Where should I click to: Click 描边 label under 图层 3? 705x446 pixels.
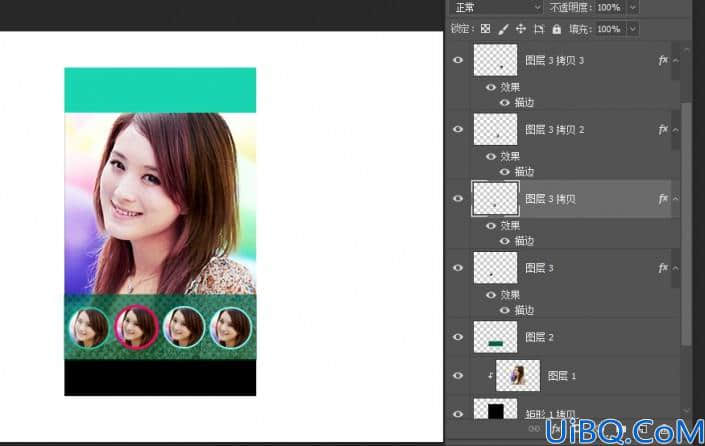pyautogui.click(x=524, y=310)
